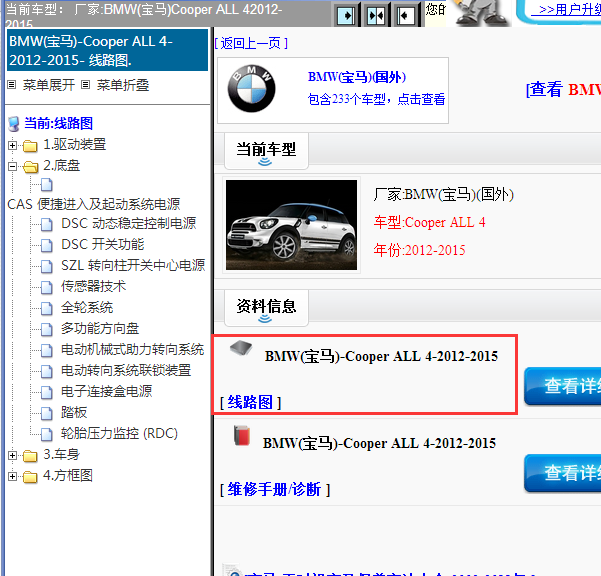Click the 查看 BMW link at right
Screen dimensions: 601x576
coord(563,90)
